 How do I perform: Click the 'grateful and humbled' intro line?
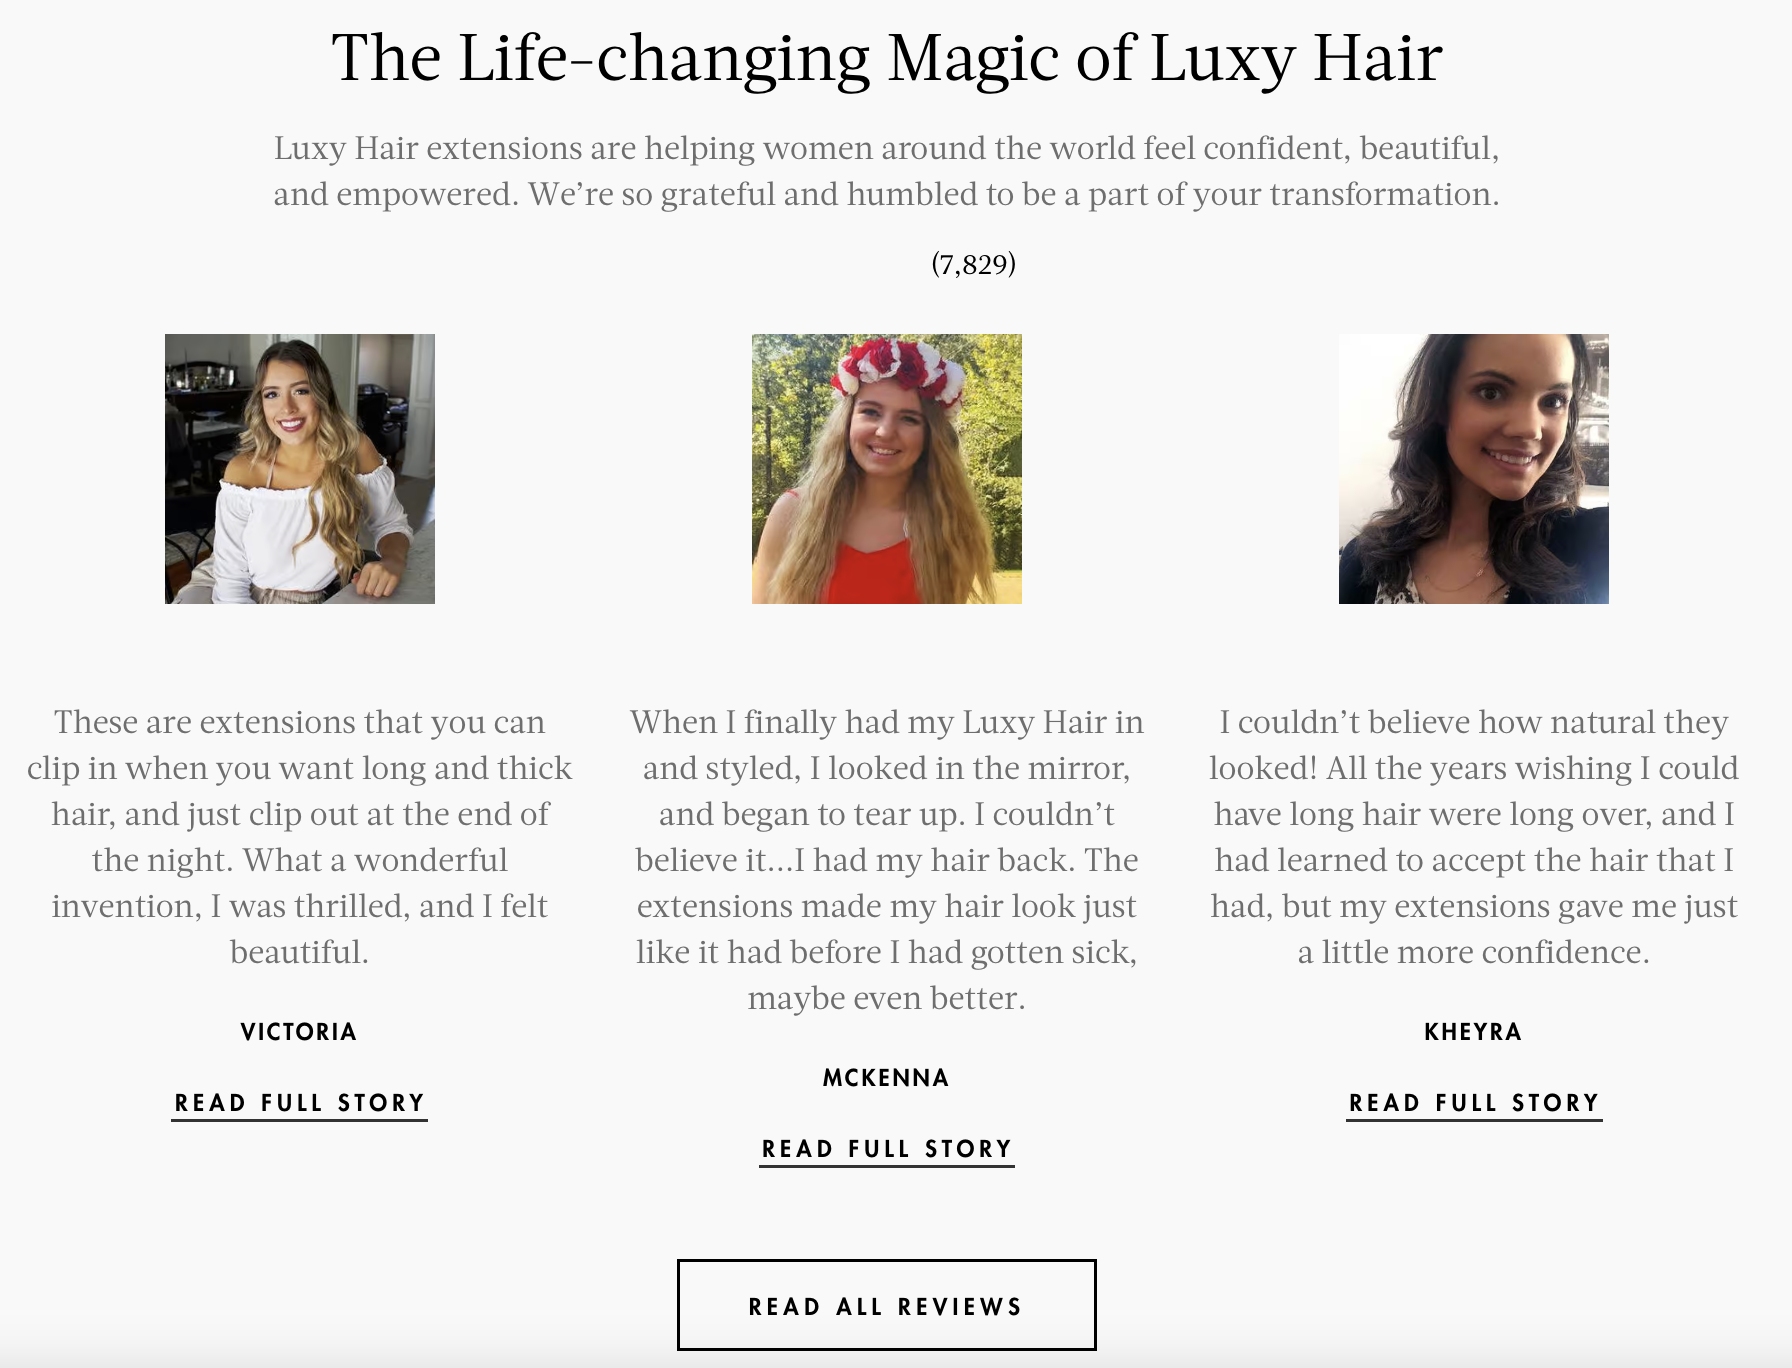(x=887, y=194)
